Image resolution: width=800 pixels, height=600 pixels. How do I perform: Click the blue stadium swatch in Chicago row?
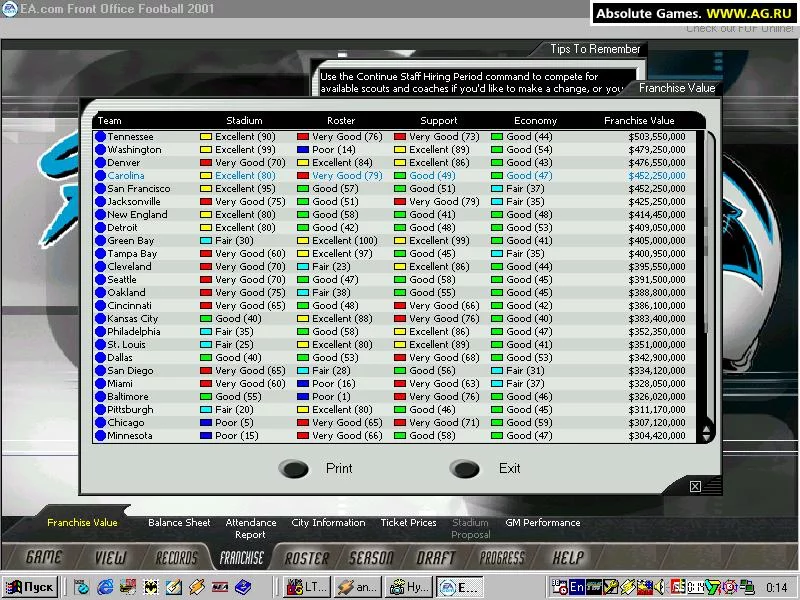click(x=206, y=422)
